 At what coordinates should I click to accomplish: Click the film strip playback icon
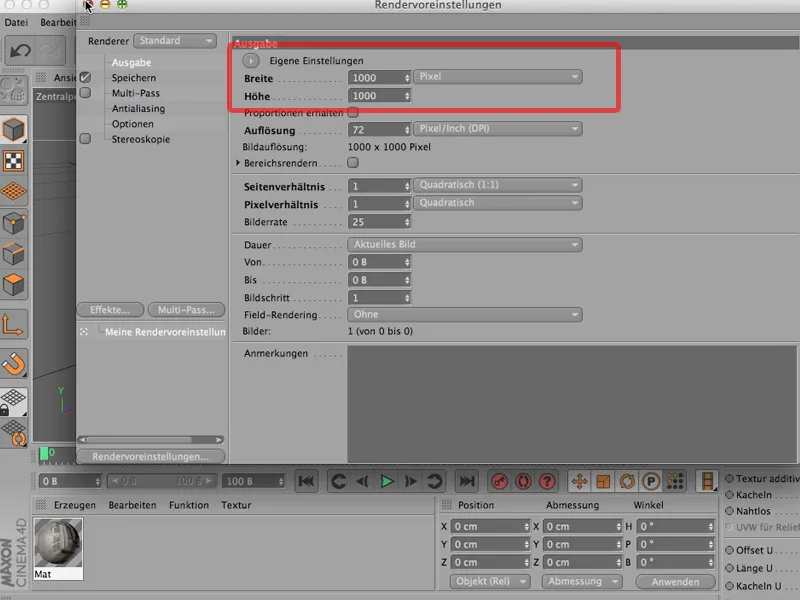point(707,481)
